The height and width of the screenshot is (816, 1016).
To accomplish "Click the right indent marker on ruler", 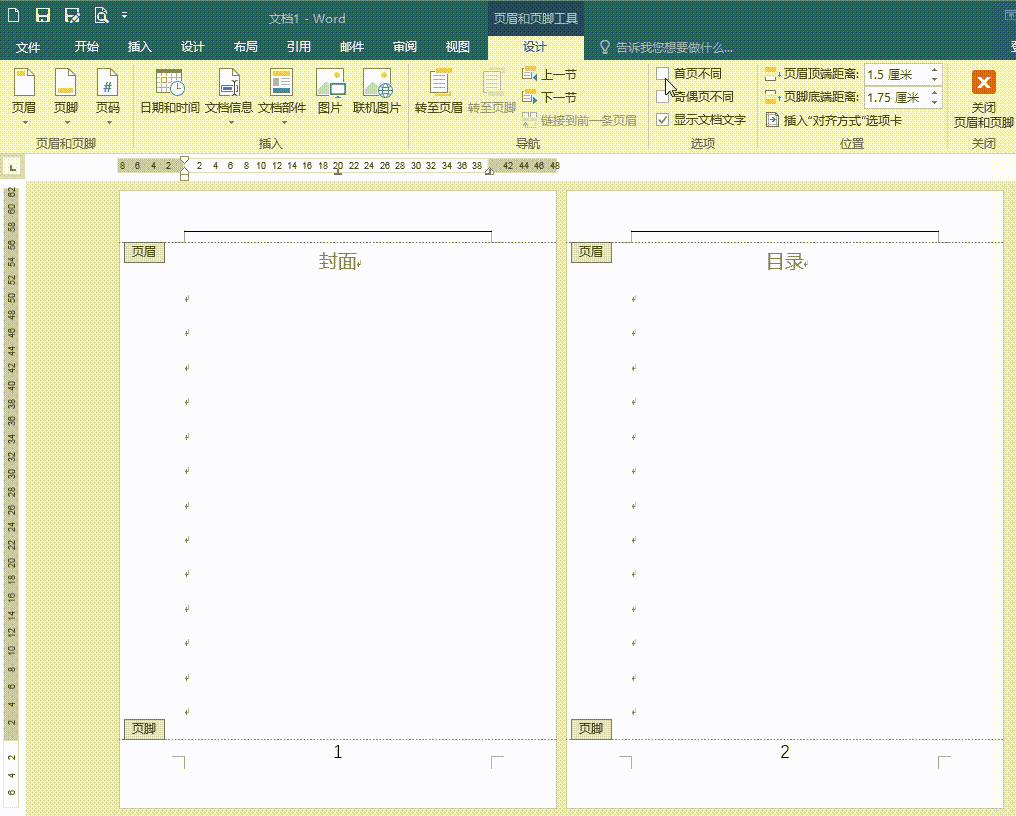I will point(490,170).
